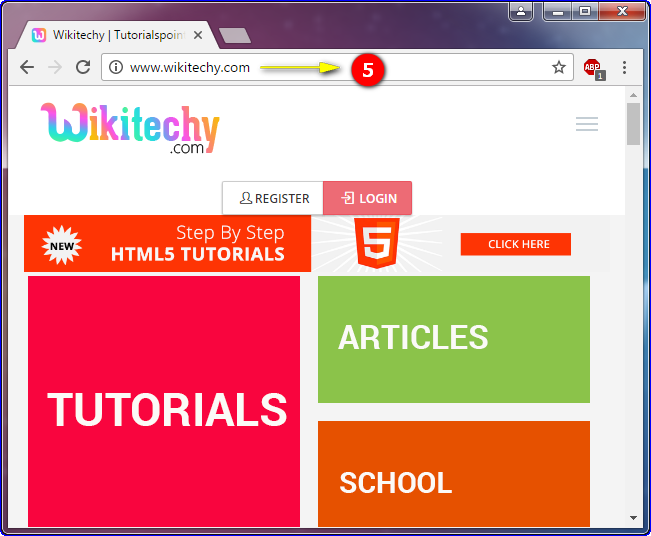The width and height of the screenshot is (651, 536).
Task: Select the Wikitechy browser tab
Action: coord(110,35)
